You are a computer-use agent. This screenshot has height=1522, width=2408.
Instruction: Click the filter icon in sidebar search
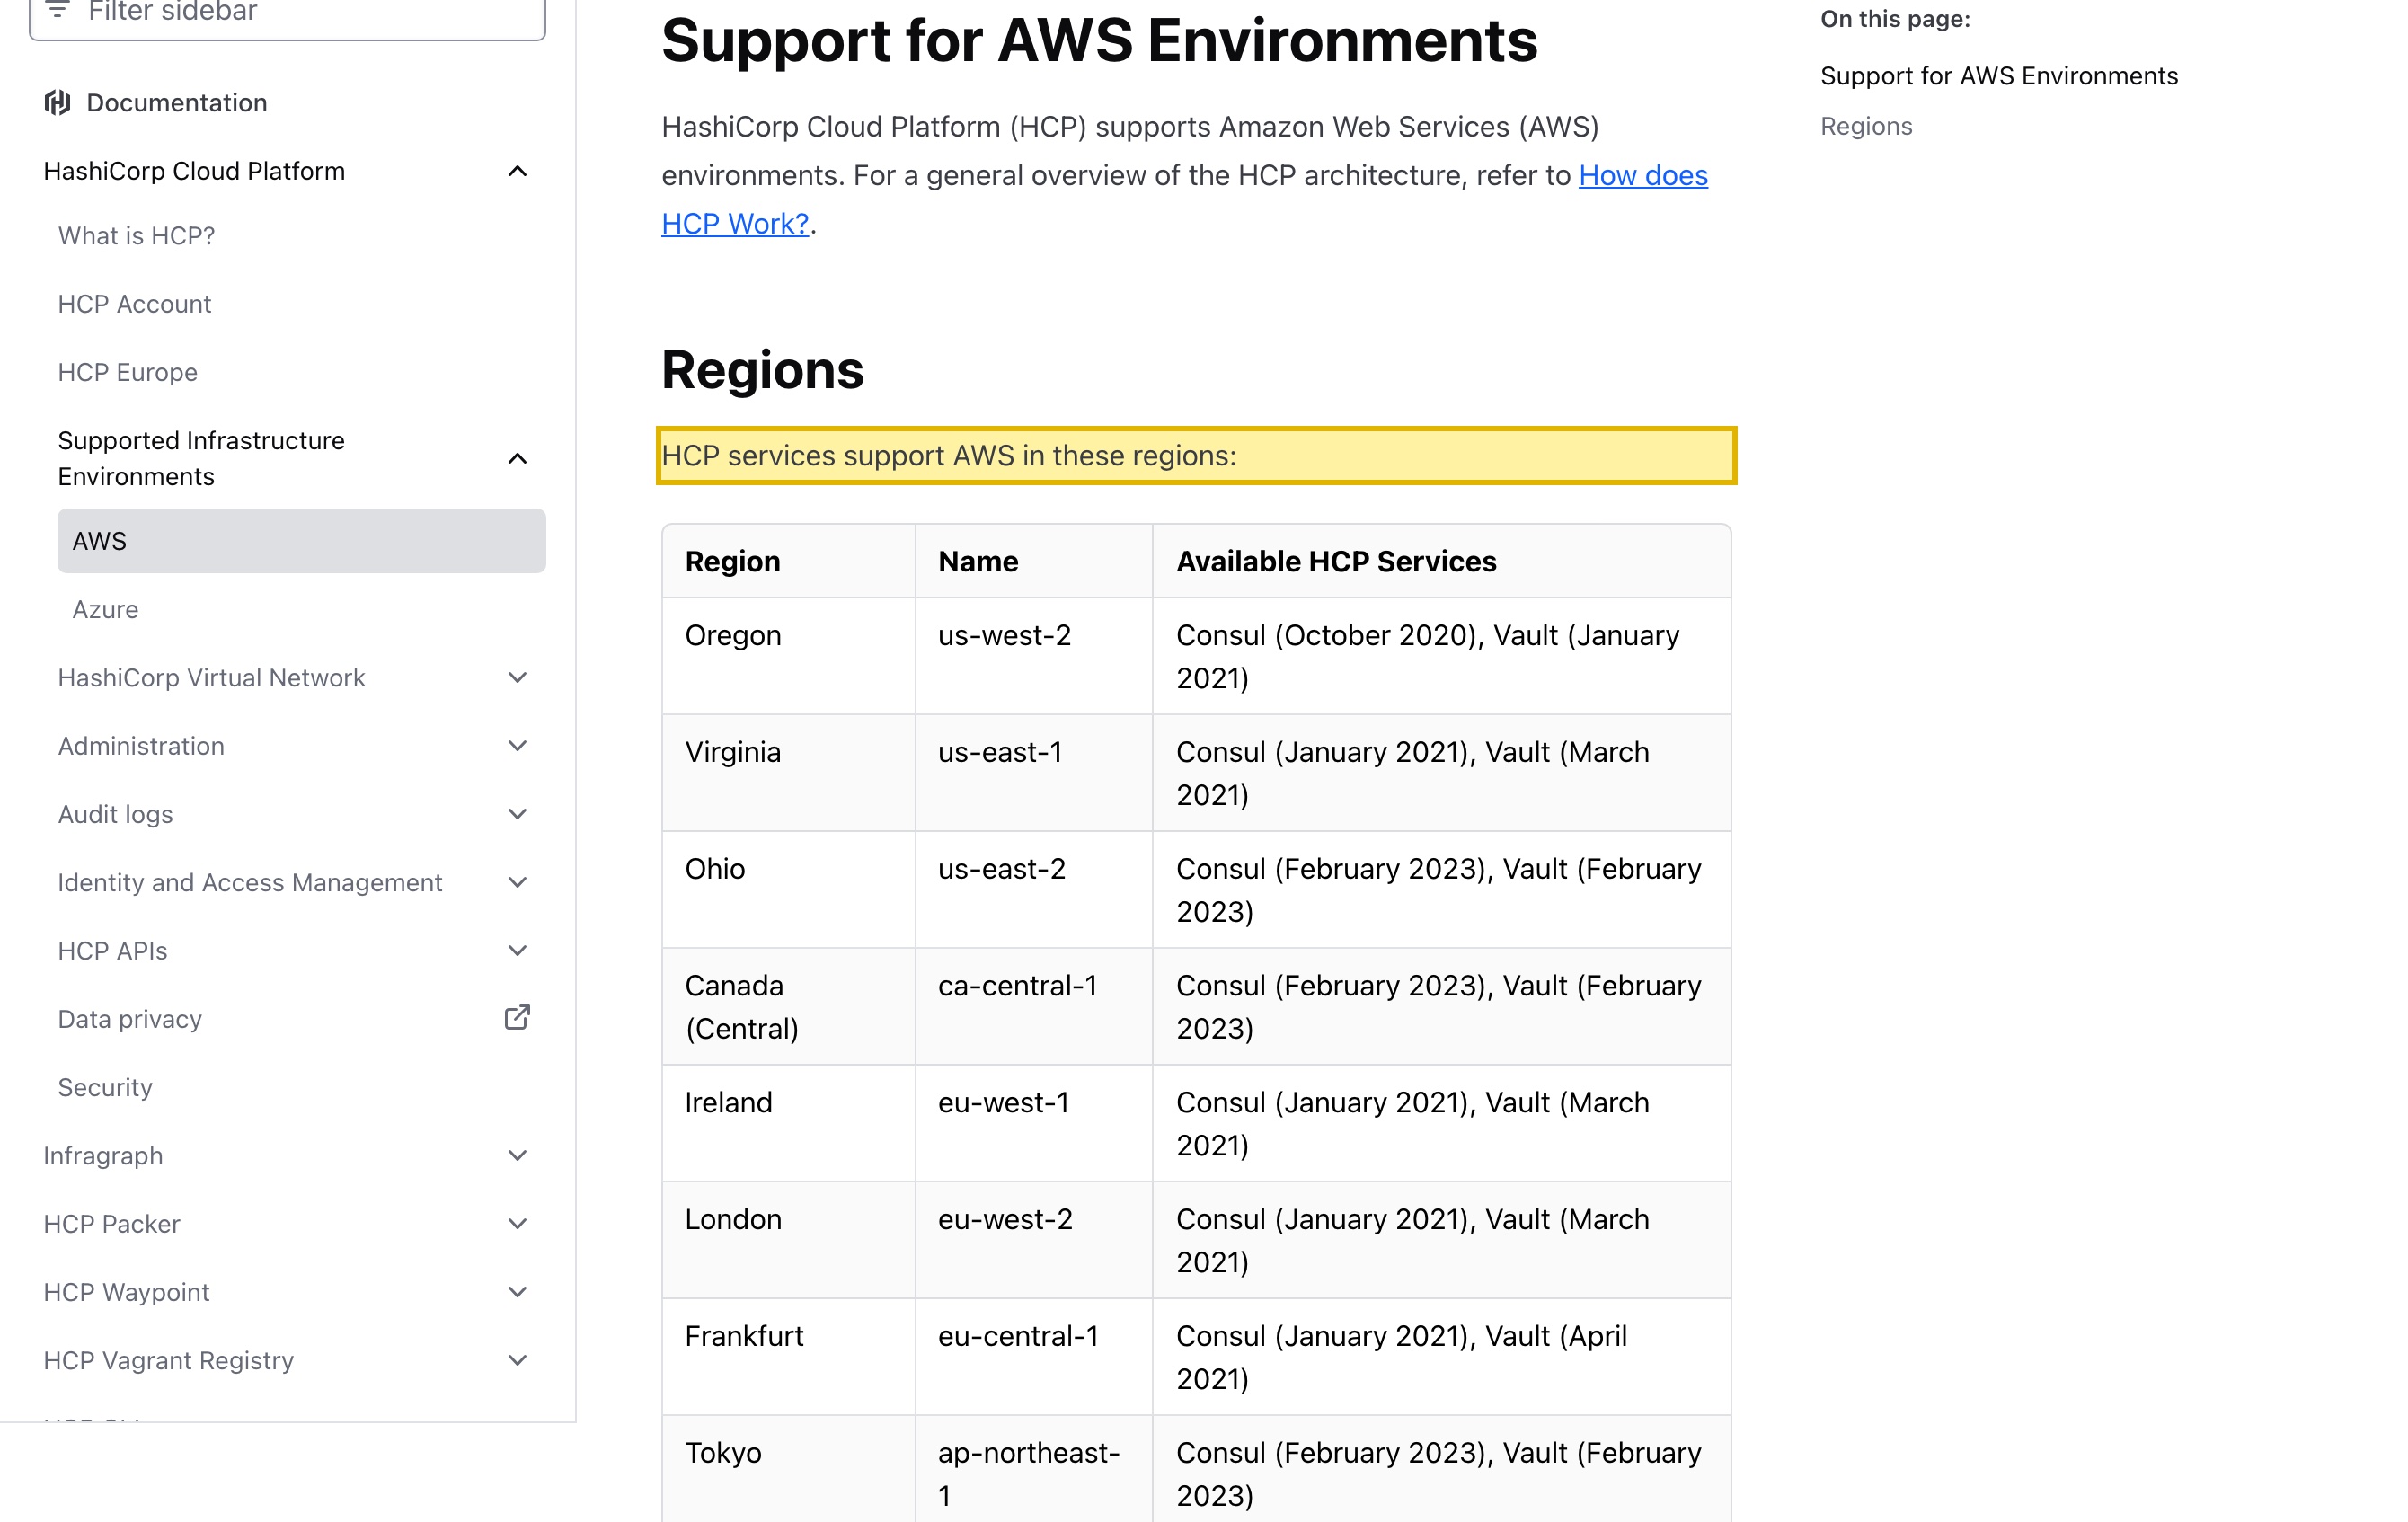click(x=58, y=10)
